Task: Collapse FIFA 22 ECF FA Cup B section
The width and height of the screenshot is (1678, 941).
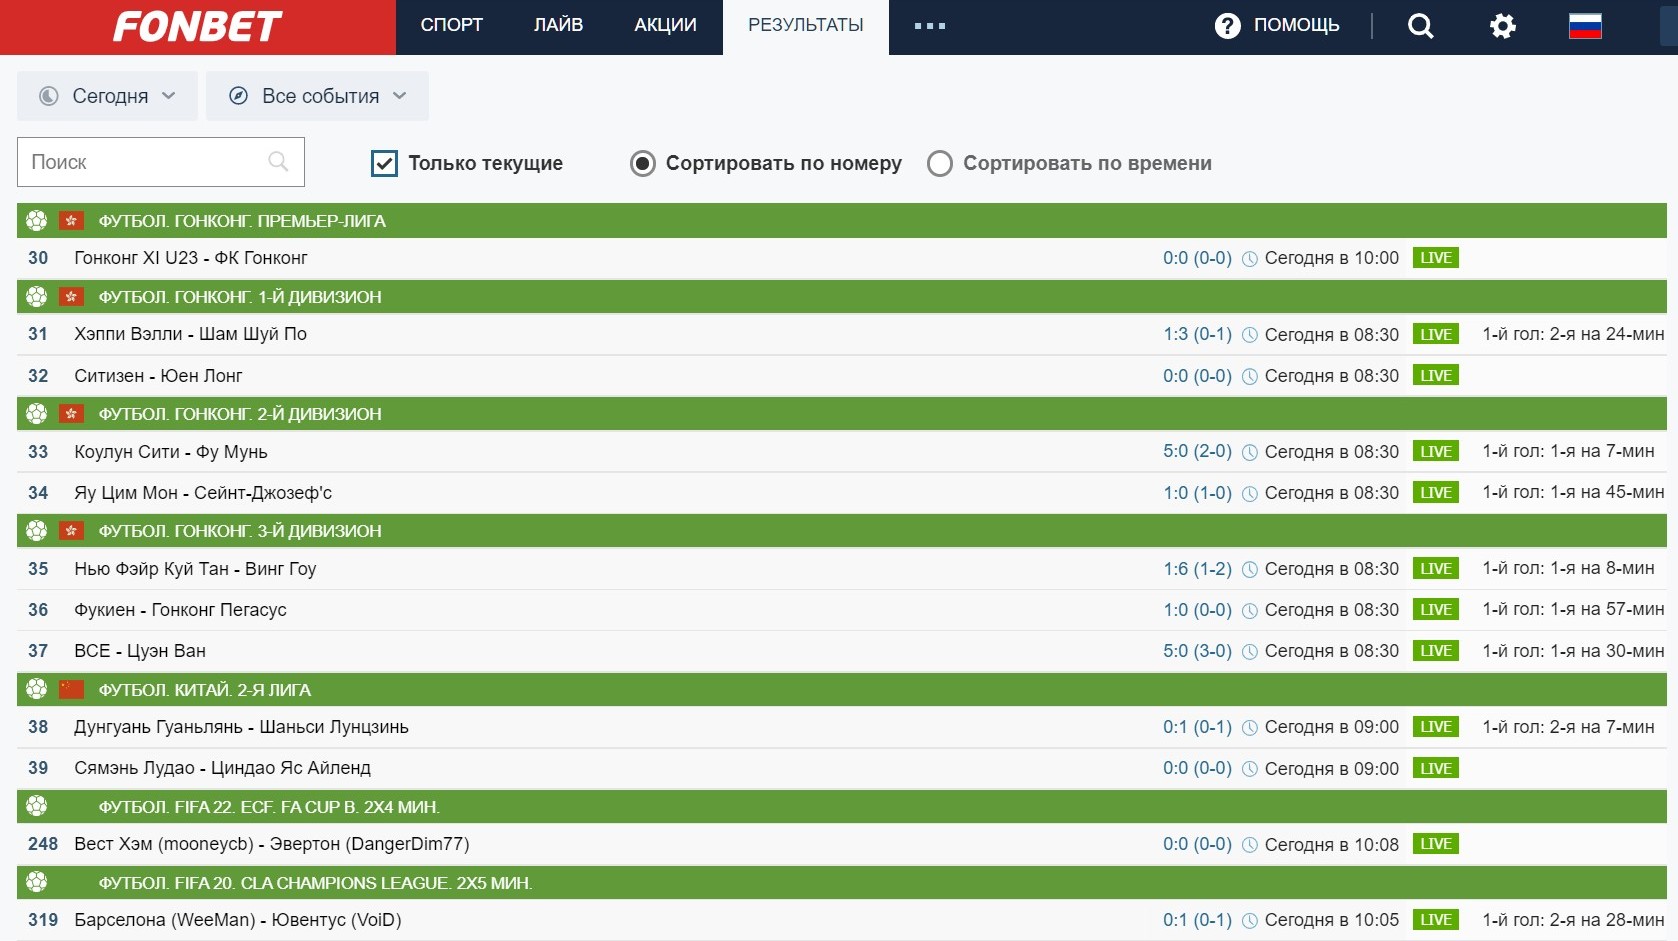Action: click(842, 806)
